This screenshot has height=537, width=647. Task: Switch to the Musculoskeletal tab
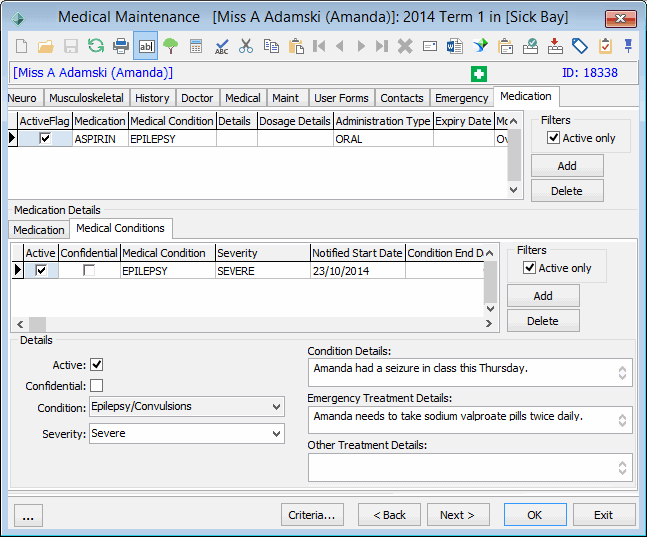(86, 98)
